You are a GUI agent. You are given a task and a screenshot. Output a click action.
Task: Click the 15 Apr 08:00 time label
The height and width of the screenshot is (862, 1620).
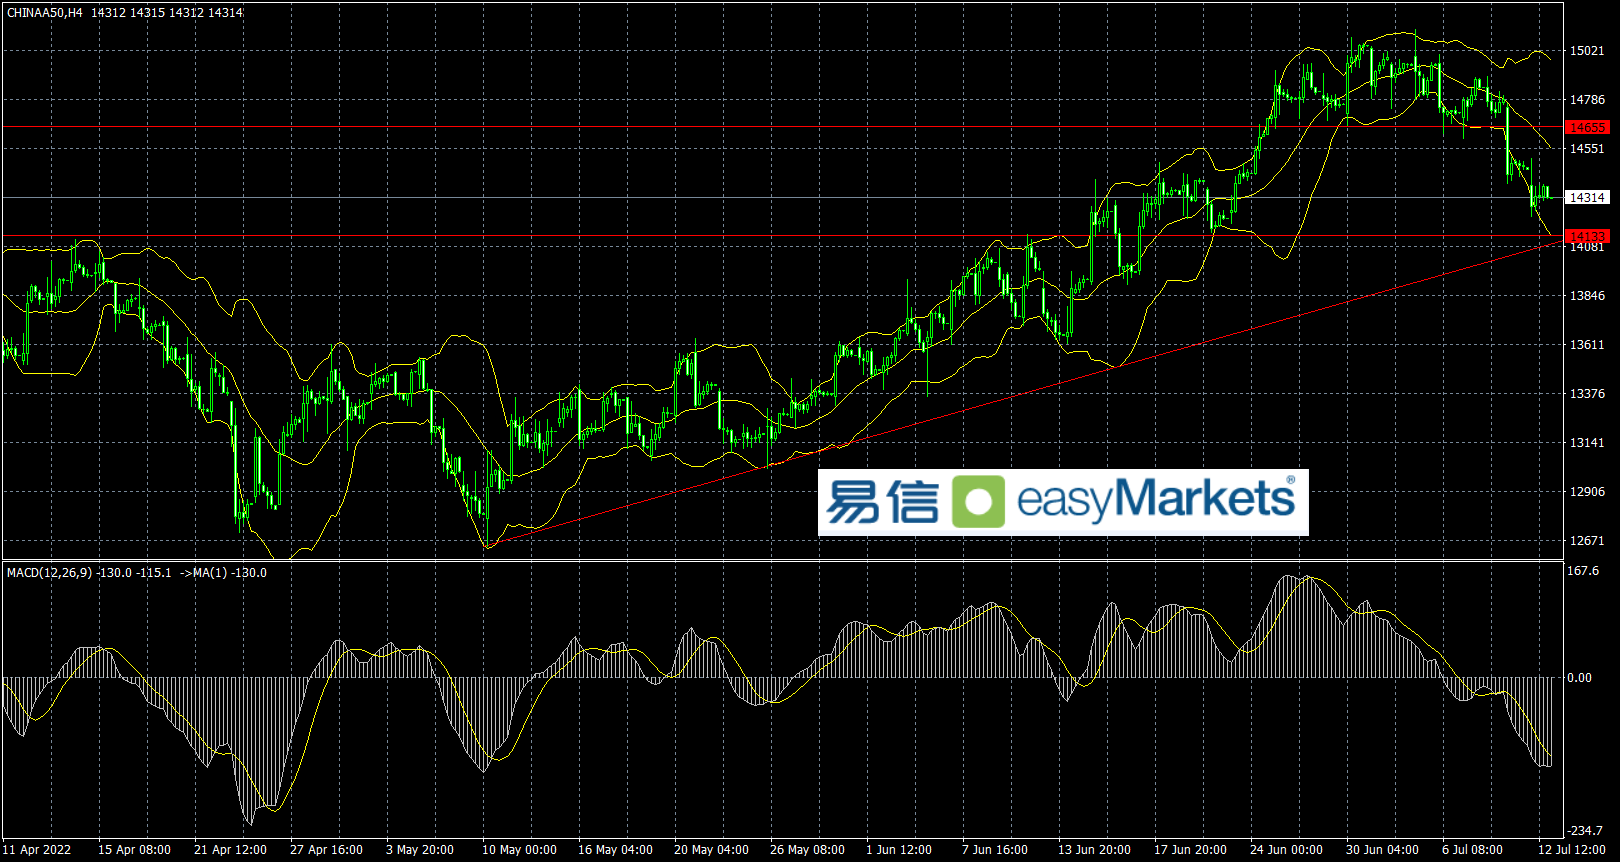pyautogui.click(x=134, y=850)
